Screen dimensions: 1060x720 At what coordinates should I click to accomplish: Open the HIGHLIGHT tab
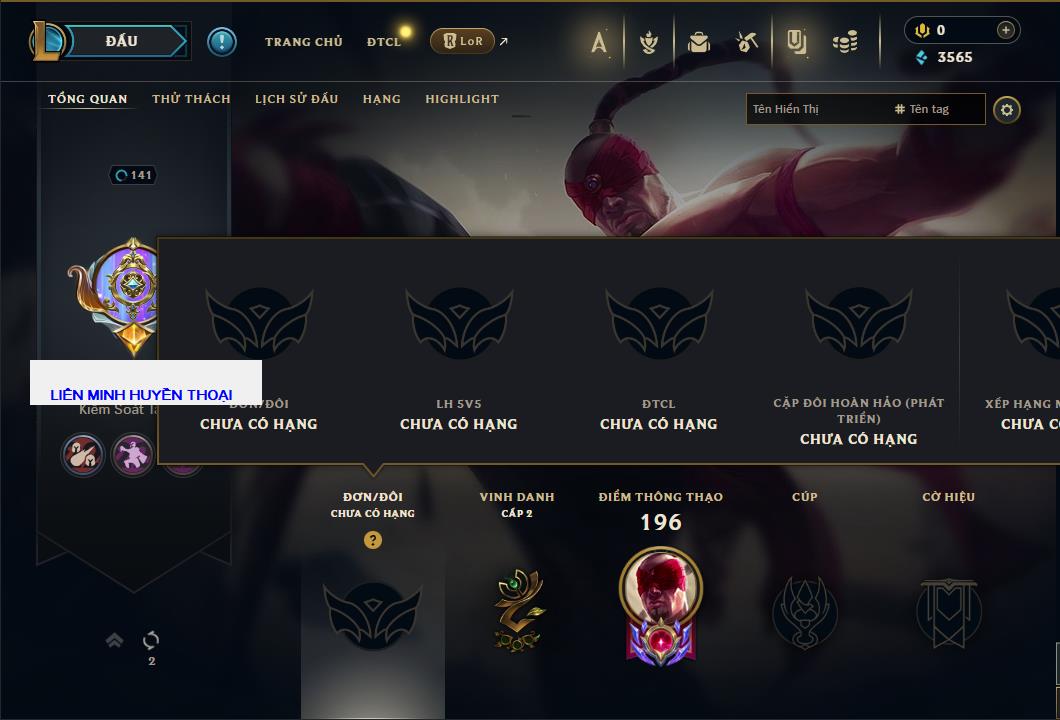point(462,99)
